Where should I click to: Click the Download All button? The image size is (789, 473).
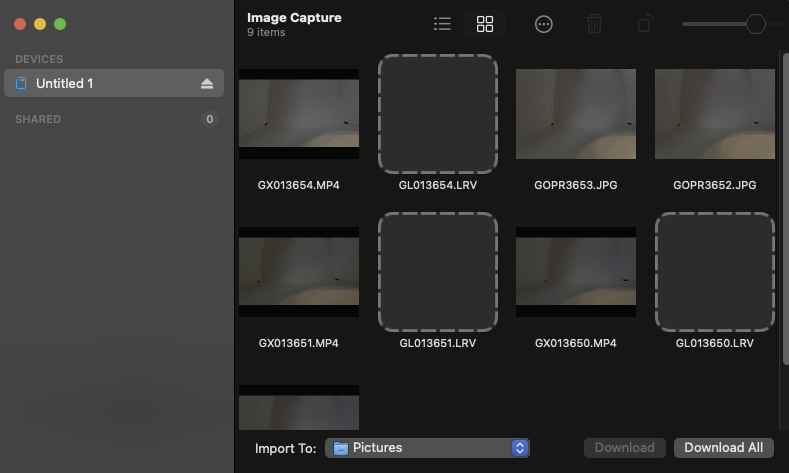point(724,448)
